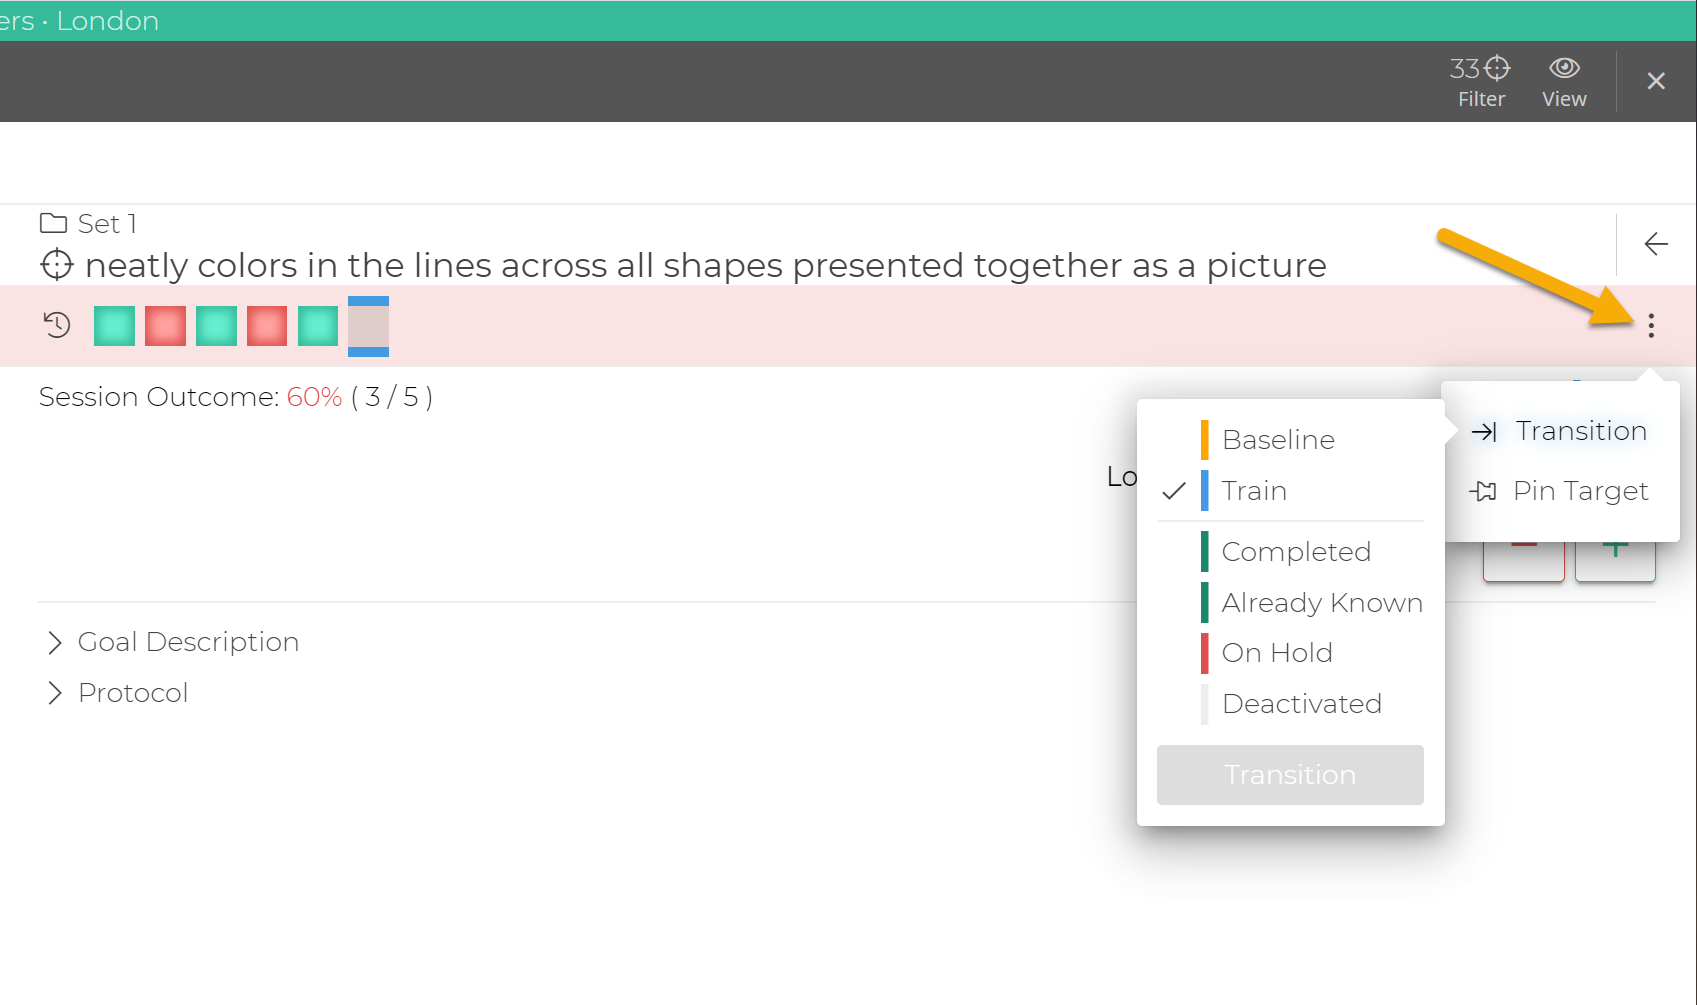Collapse the panel with the back arrow

coord(1656,243)
